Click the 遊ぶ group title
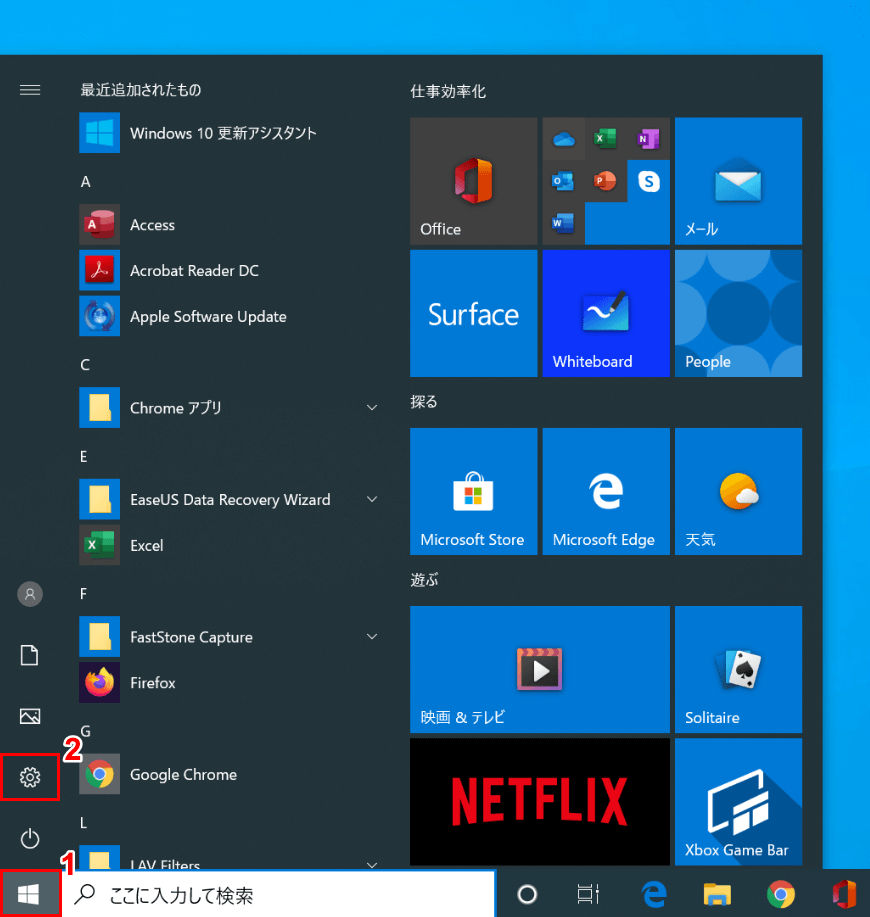870x917 pixels. (424, 580)
